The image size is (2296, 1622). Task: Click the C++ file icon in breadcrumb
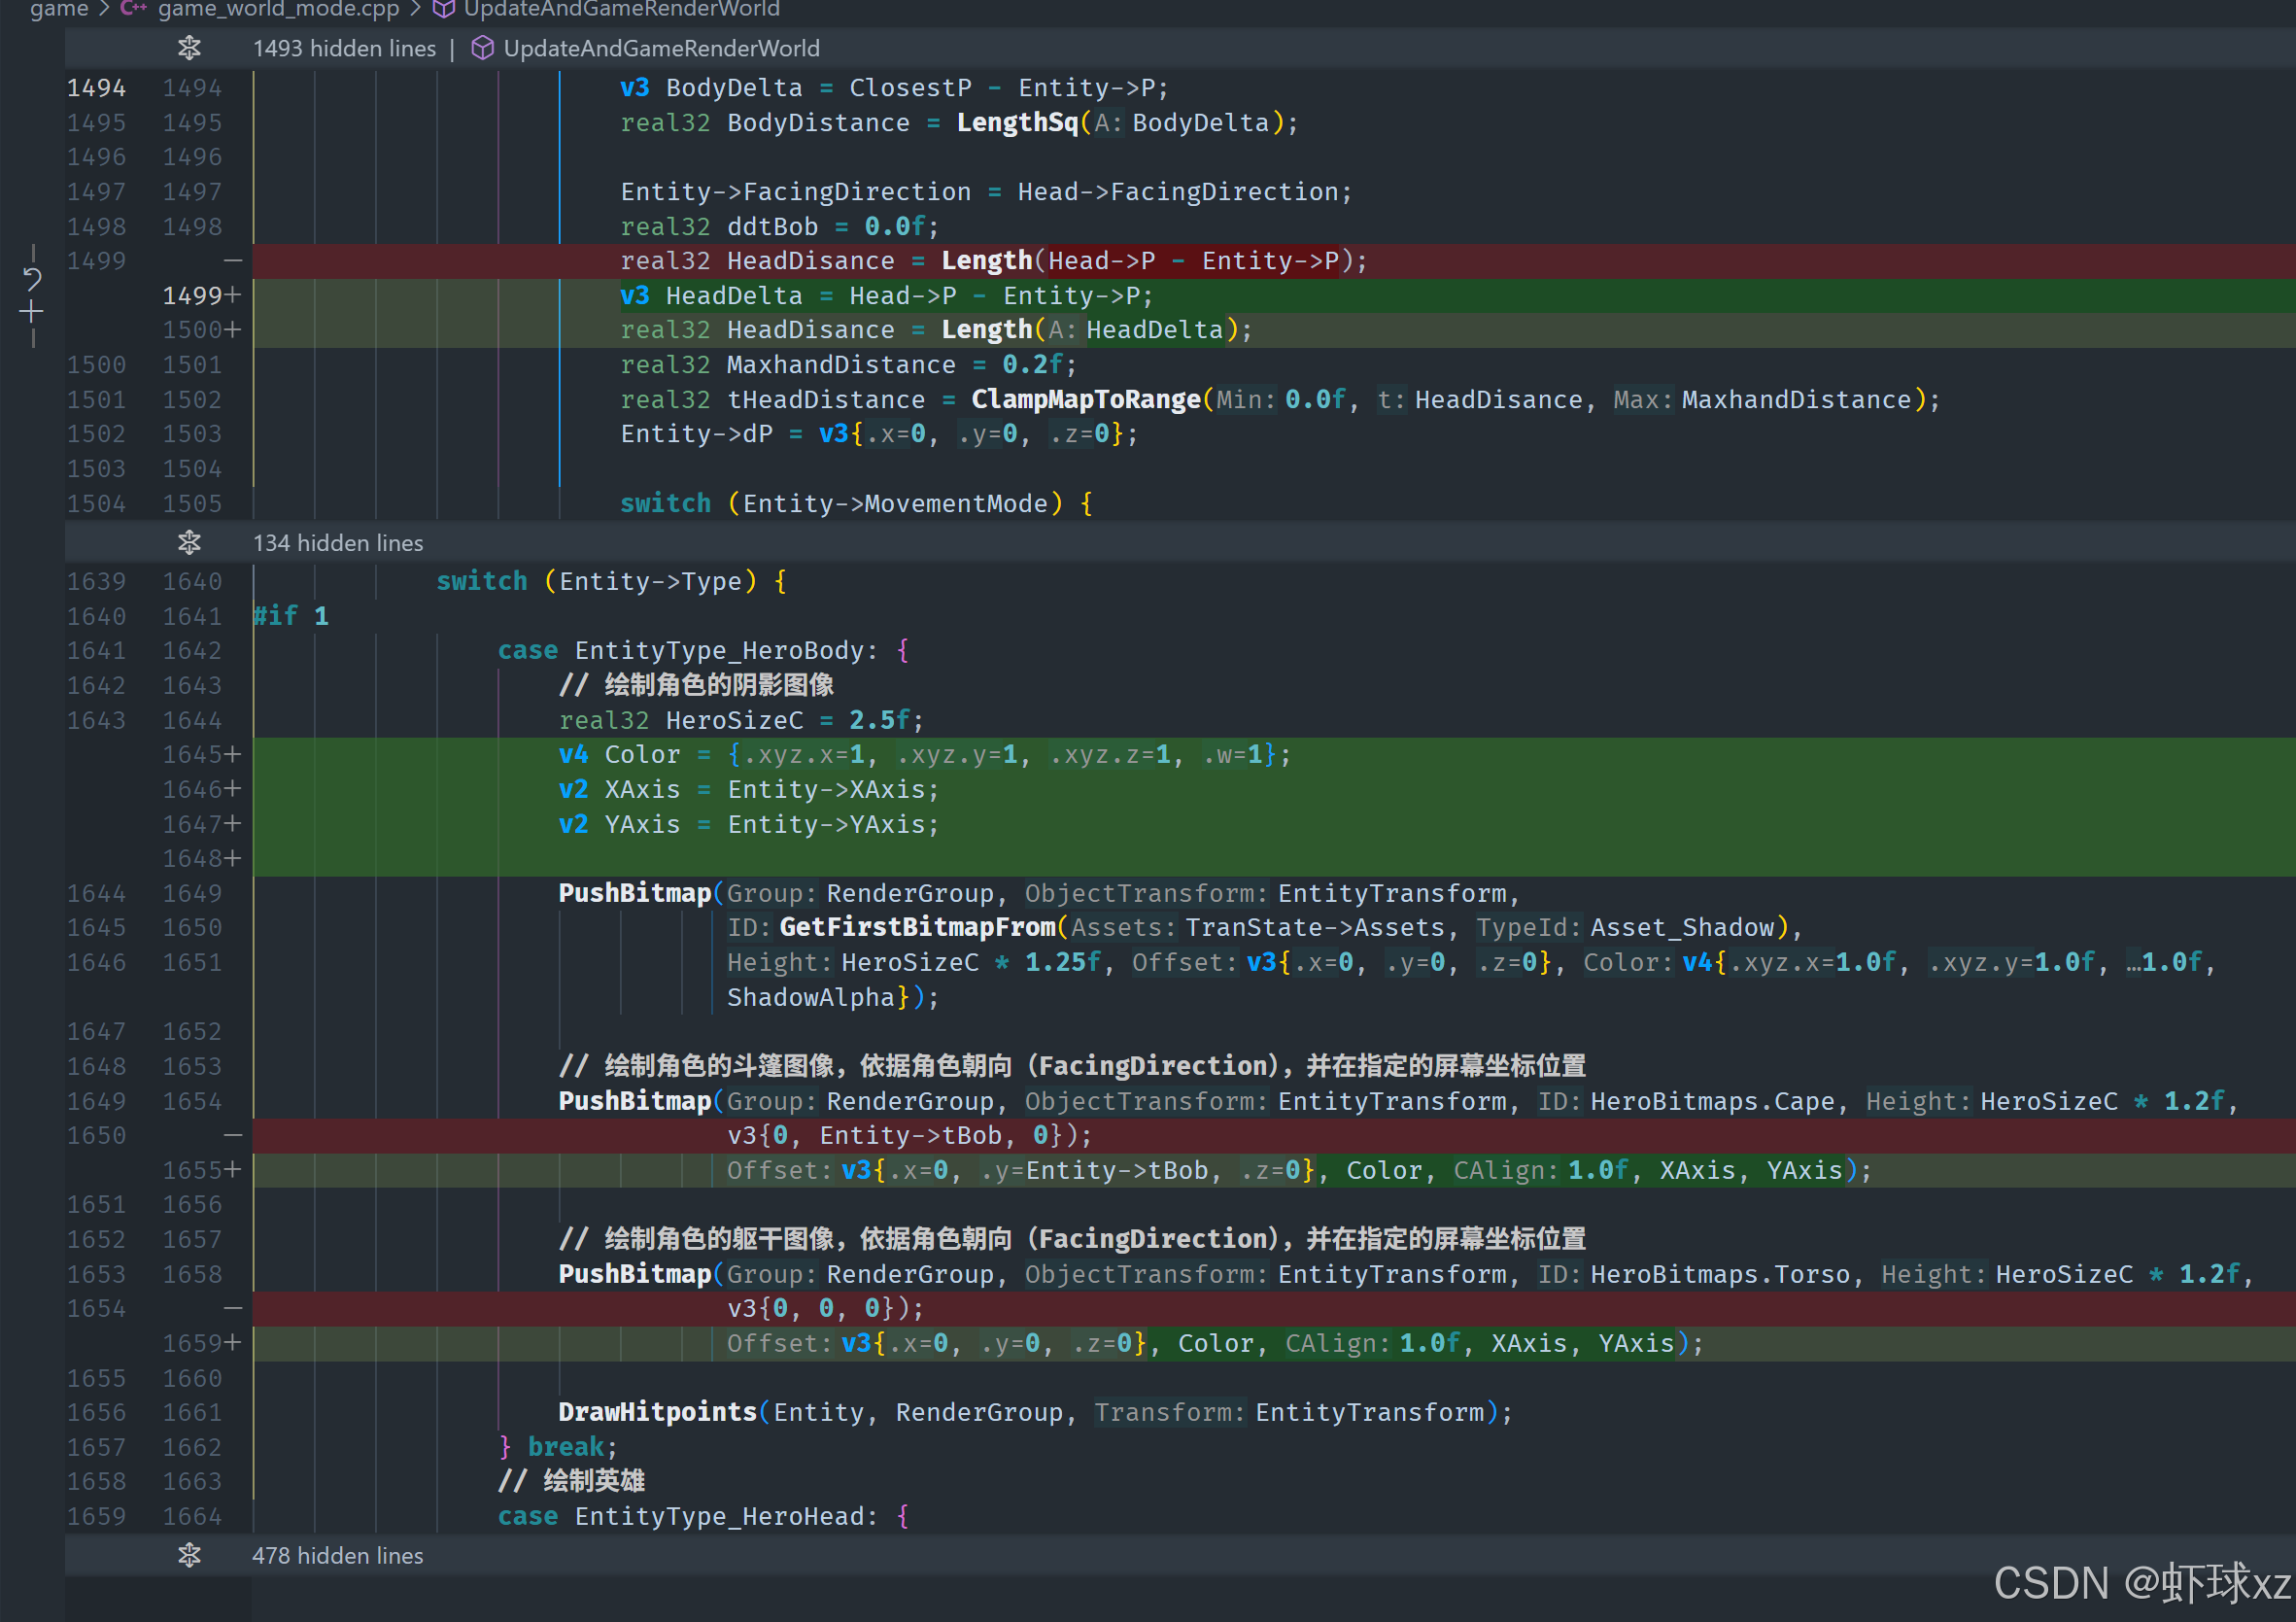pyautogui.click(x=133, y=9)
